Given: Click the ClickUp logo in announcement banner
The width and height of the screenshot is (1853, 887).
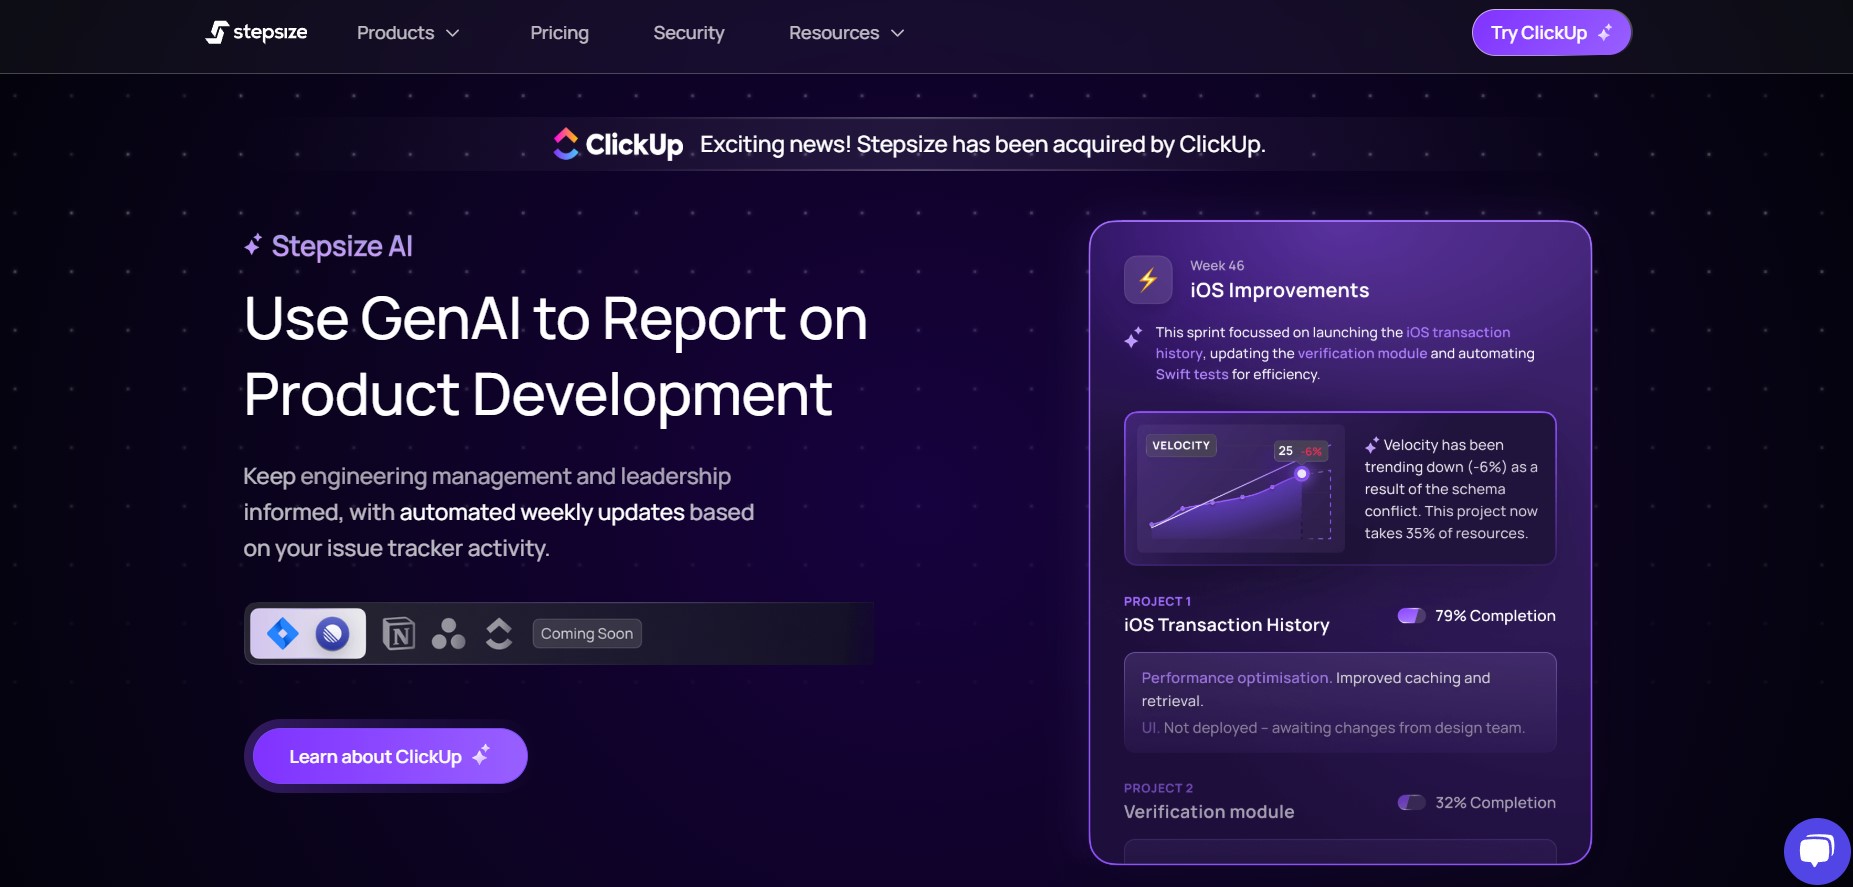Looking at the screenshot, I should 618,144.
